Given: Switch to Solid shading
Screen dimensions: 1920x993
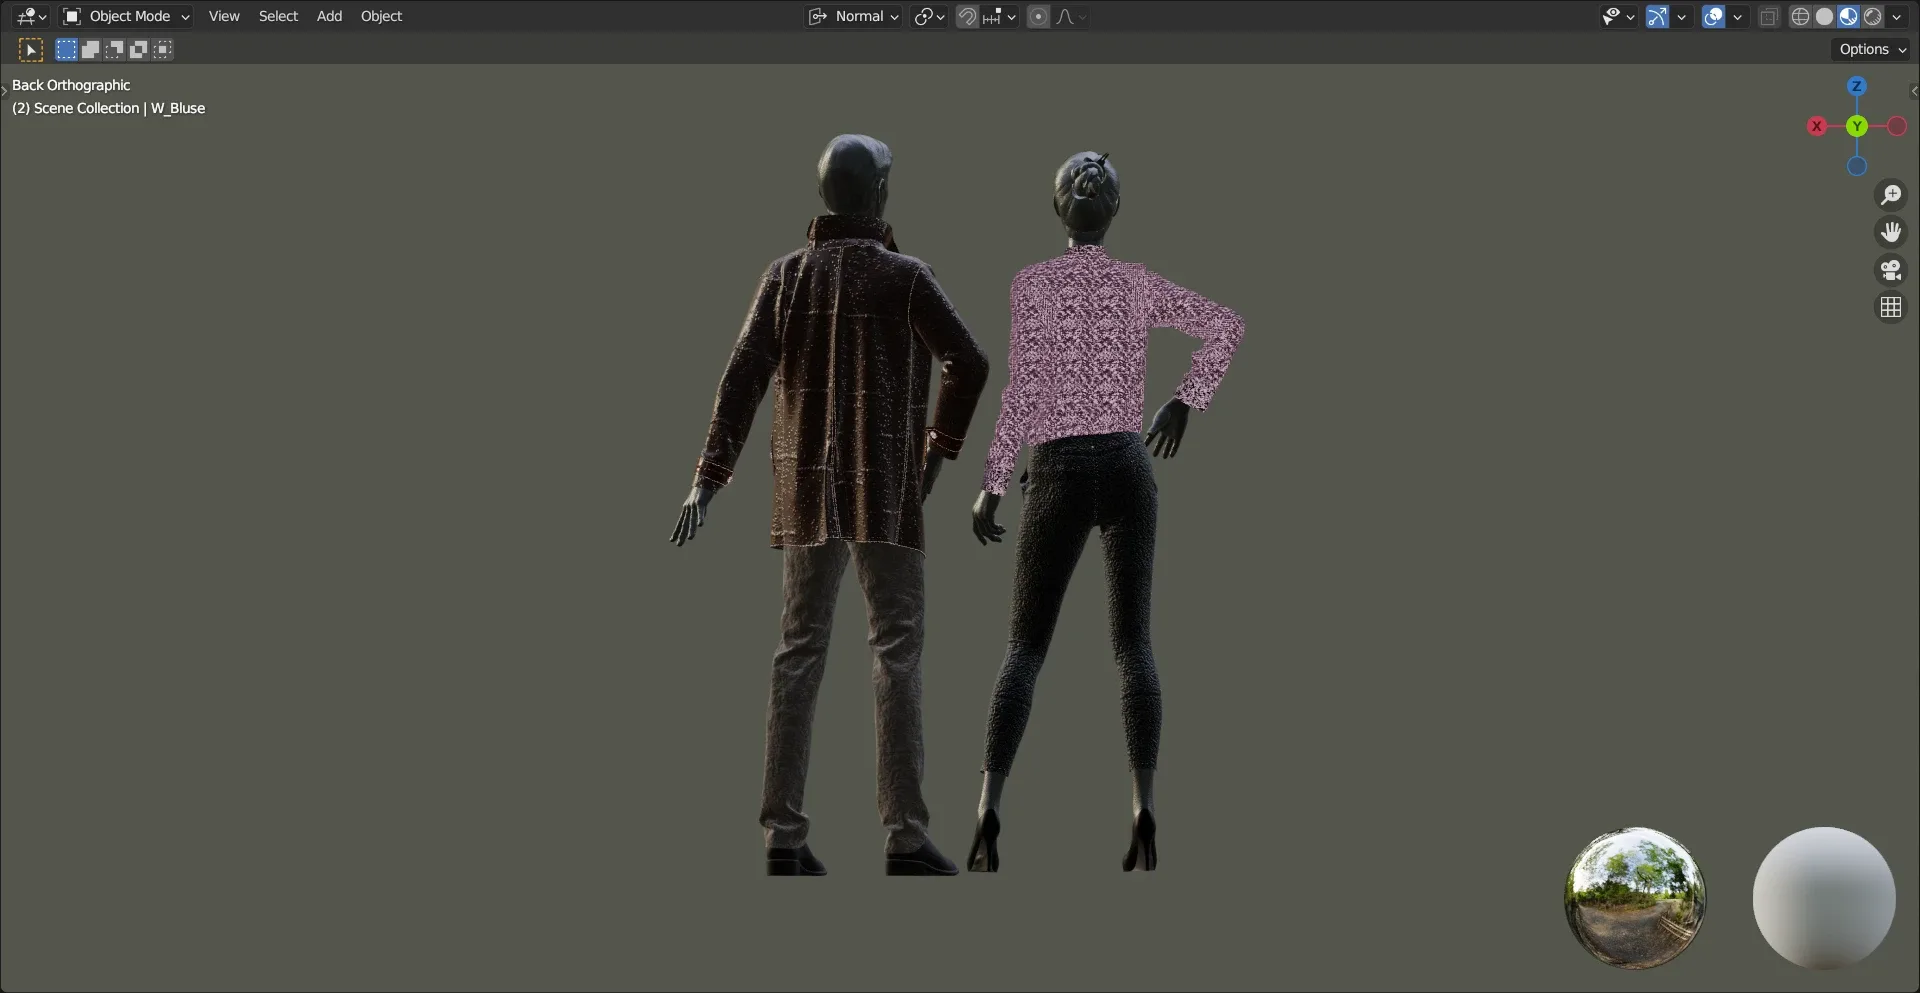Looking at the screenshot, I should (x=1824, y=16).
